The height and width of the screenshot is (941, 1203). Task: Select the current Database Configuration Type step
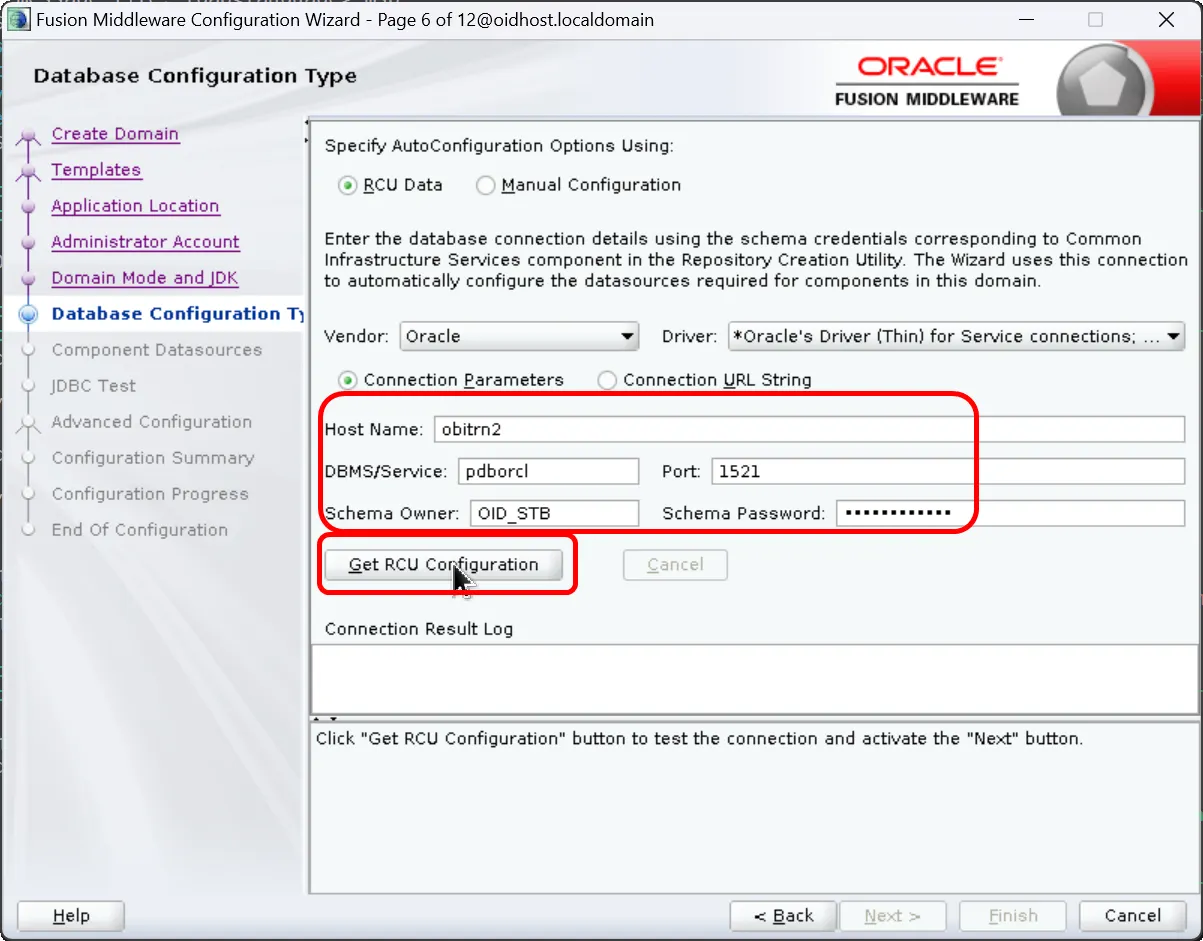tap(176, 314)
